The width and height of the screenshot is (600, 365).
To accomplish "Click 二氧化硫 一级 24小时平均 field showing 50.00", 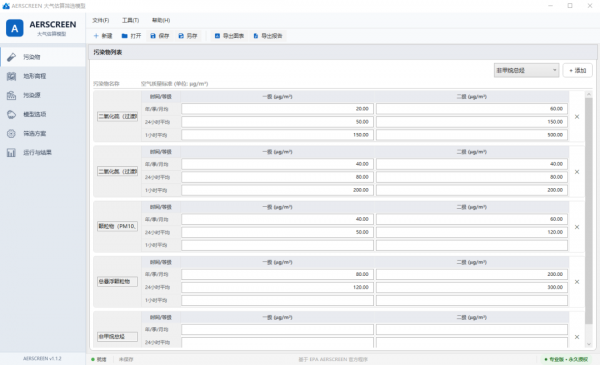I will coord(277,122).
